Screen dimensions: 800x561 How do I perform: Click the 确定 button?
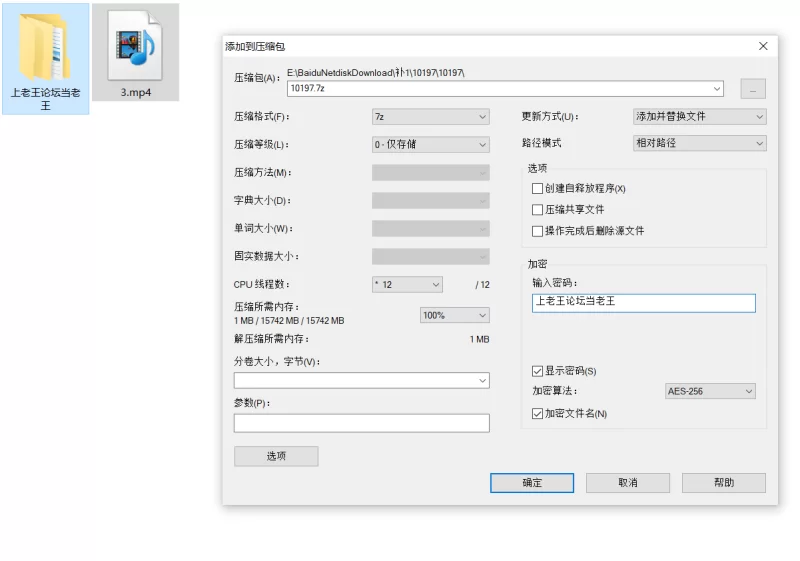tap(532, 483)
